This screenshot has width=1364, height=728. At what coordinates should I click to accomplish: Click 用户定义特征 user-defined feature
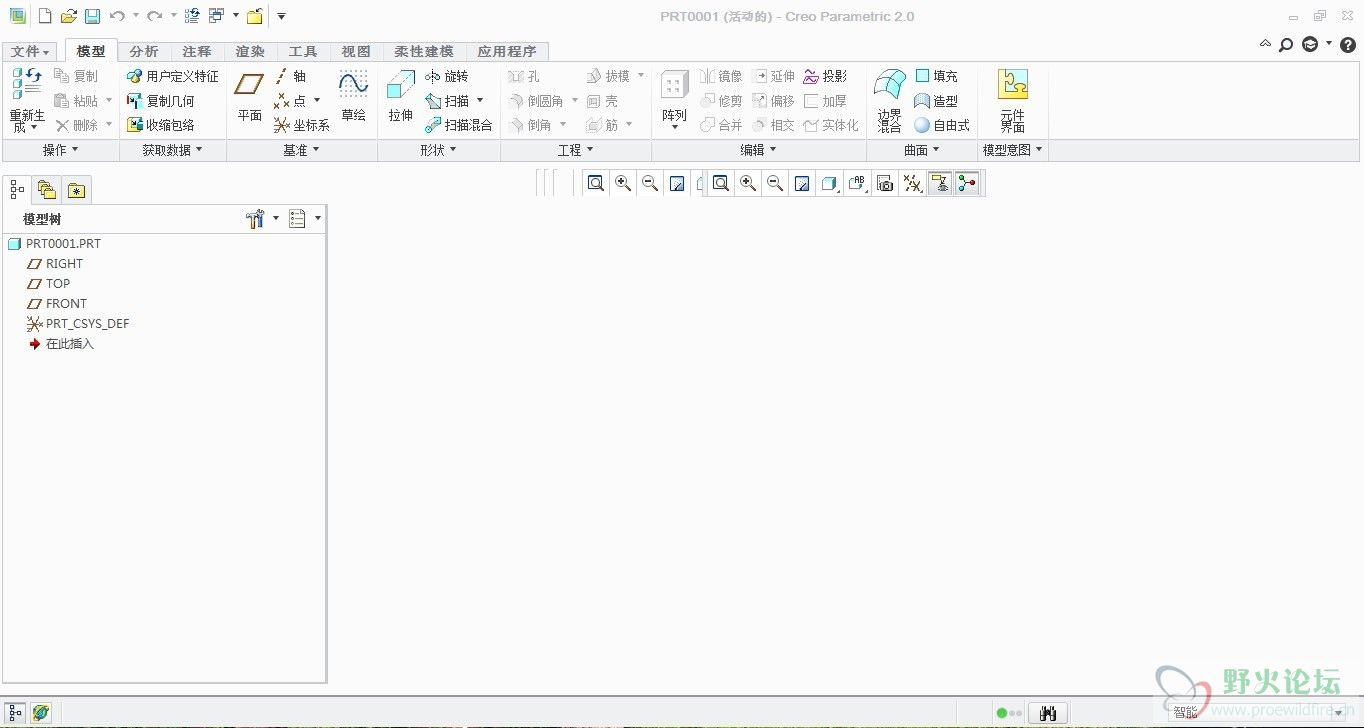(x=172, y=76)
